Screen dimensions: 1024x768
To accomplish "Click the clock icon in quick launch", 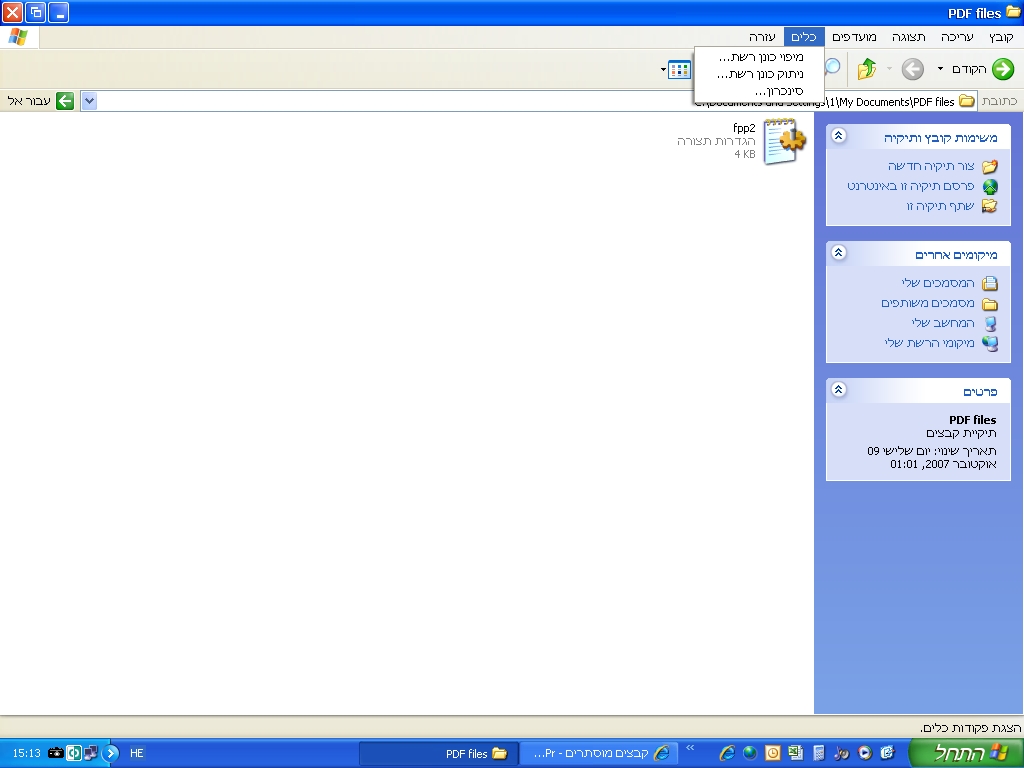I will [773, 753].
